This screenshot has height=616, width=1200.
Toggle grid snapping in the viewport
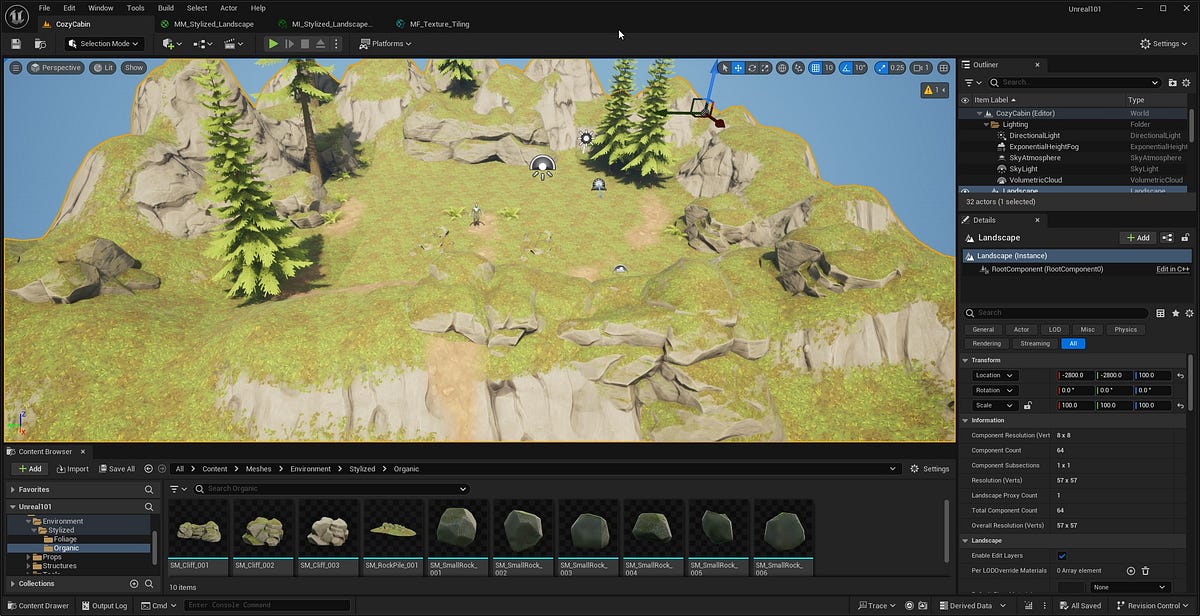813,67
